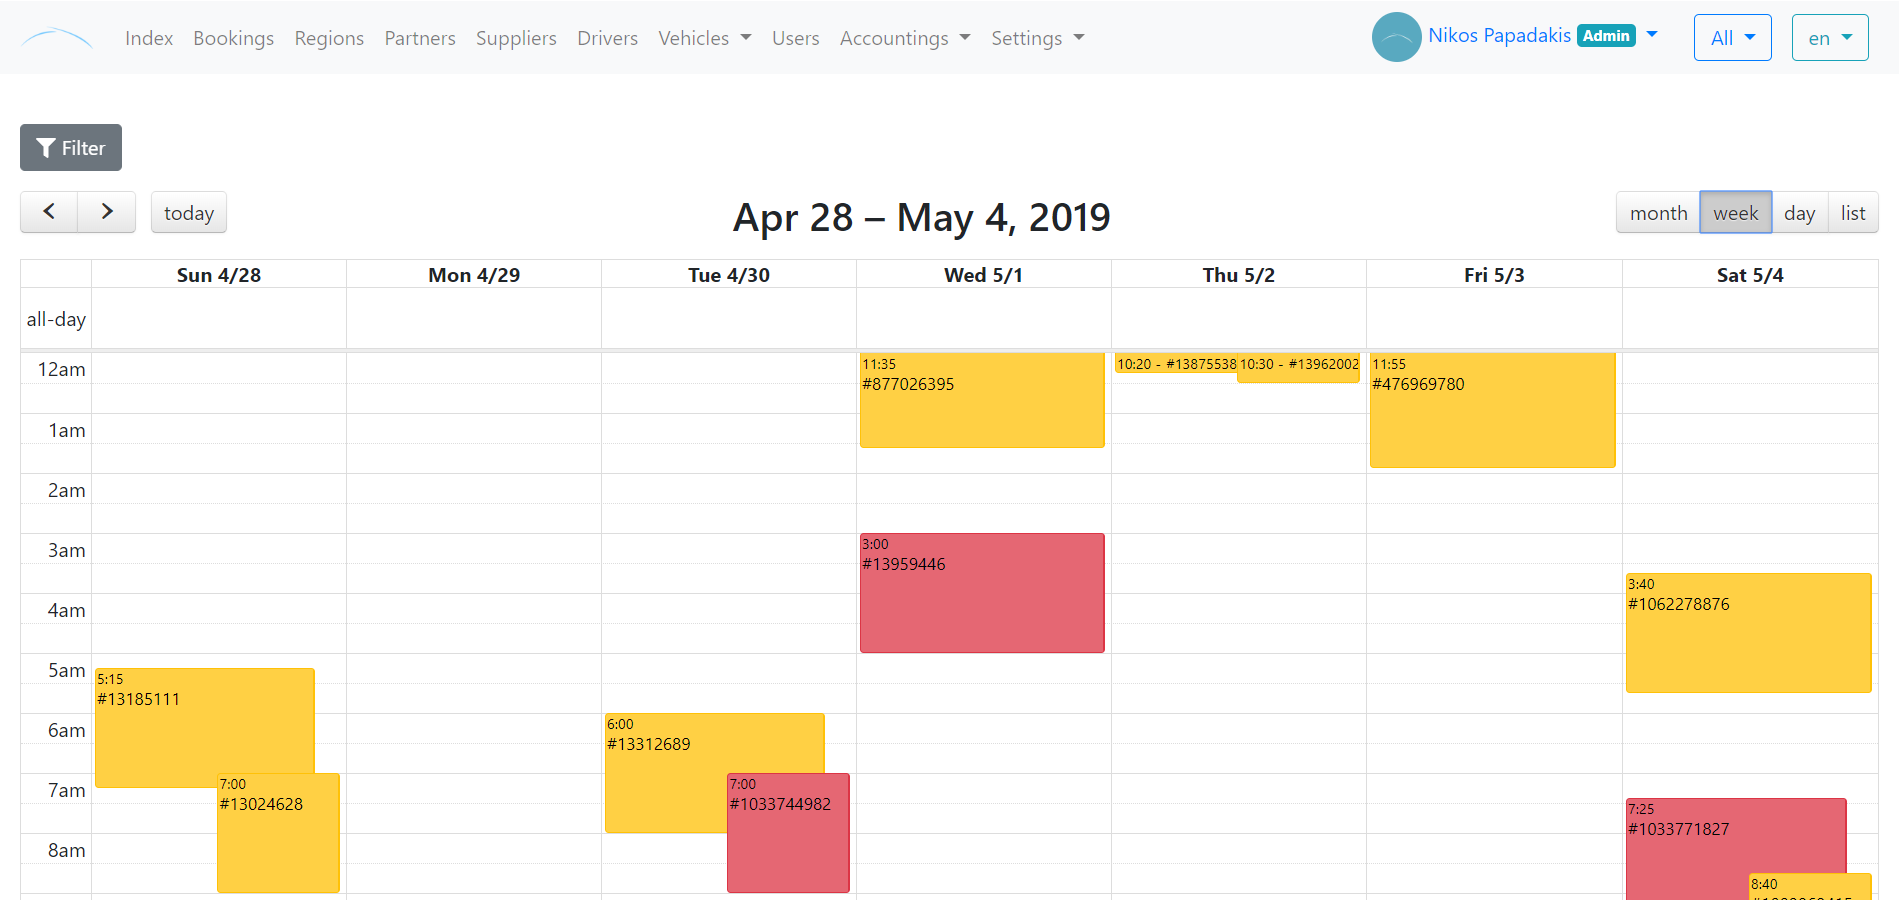
Task: Open the Accountings dropdown
Action: tap(904, 38)
